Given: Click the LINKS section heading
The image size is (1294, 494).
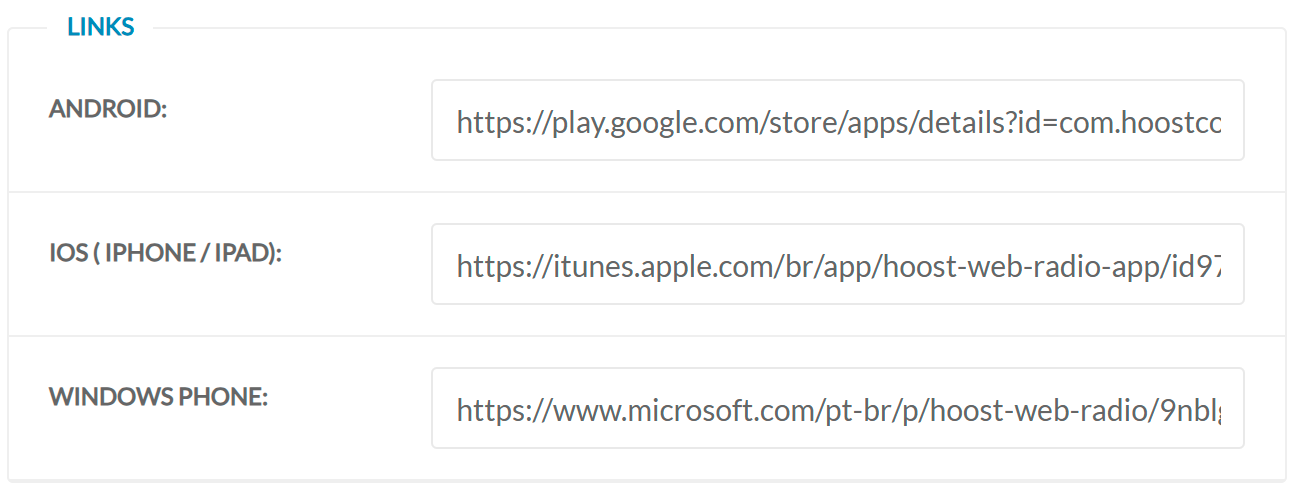Looking at the screenshot, I should [x=101, y=27].
